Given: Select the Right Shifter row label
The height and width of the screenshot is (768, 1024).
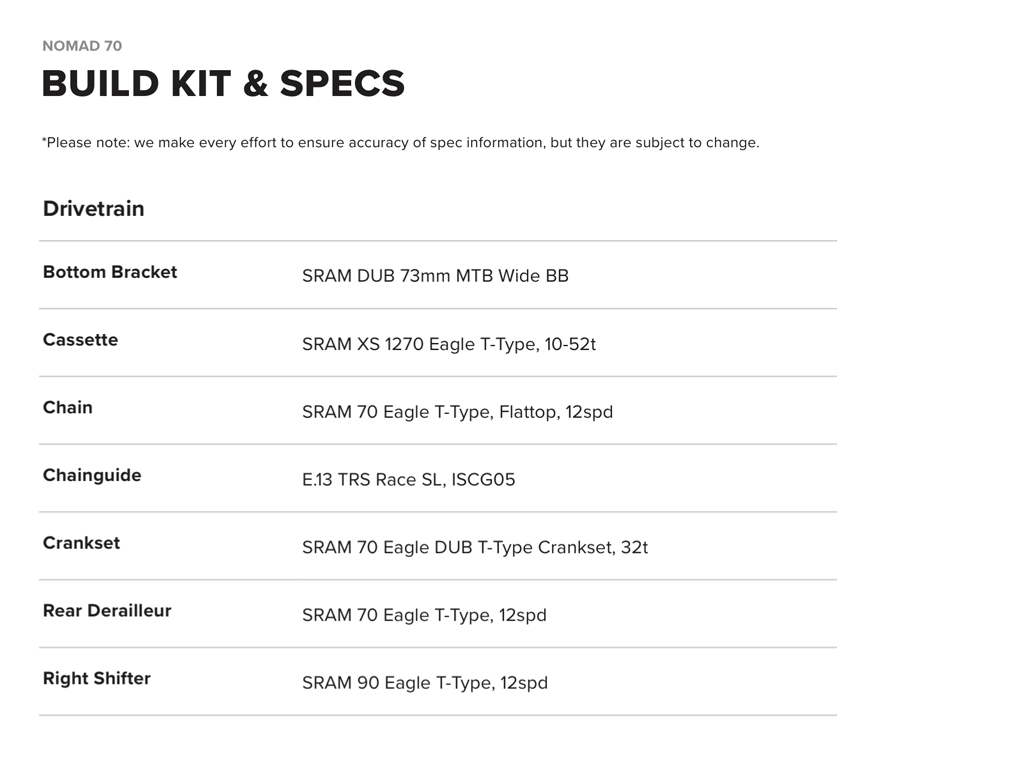Looking at the screenshot, I should point(96,679).
